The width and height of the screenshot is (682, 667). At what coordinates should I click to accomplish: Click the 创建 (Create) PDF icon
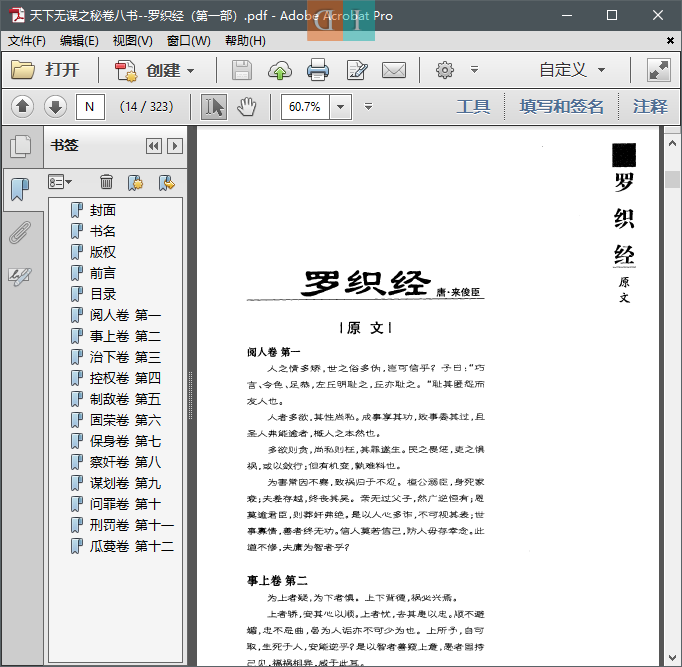coord(126,70)
